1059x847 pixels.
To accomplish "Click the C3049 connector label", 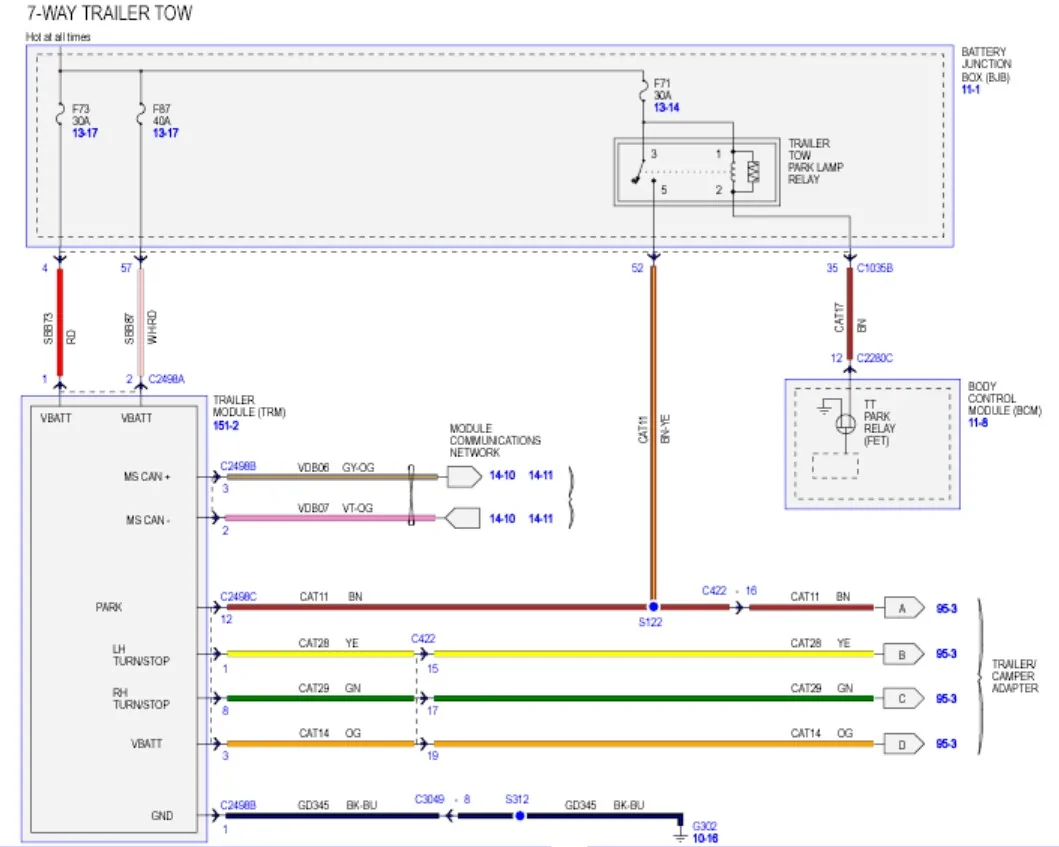I will [x=430, y=799].
